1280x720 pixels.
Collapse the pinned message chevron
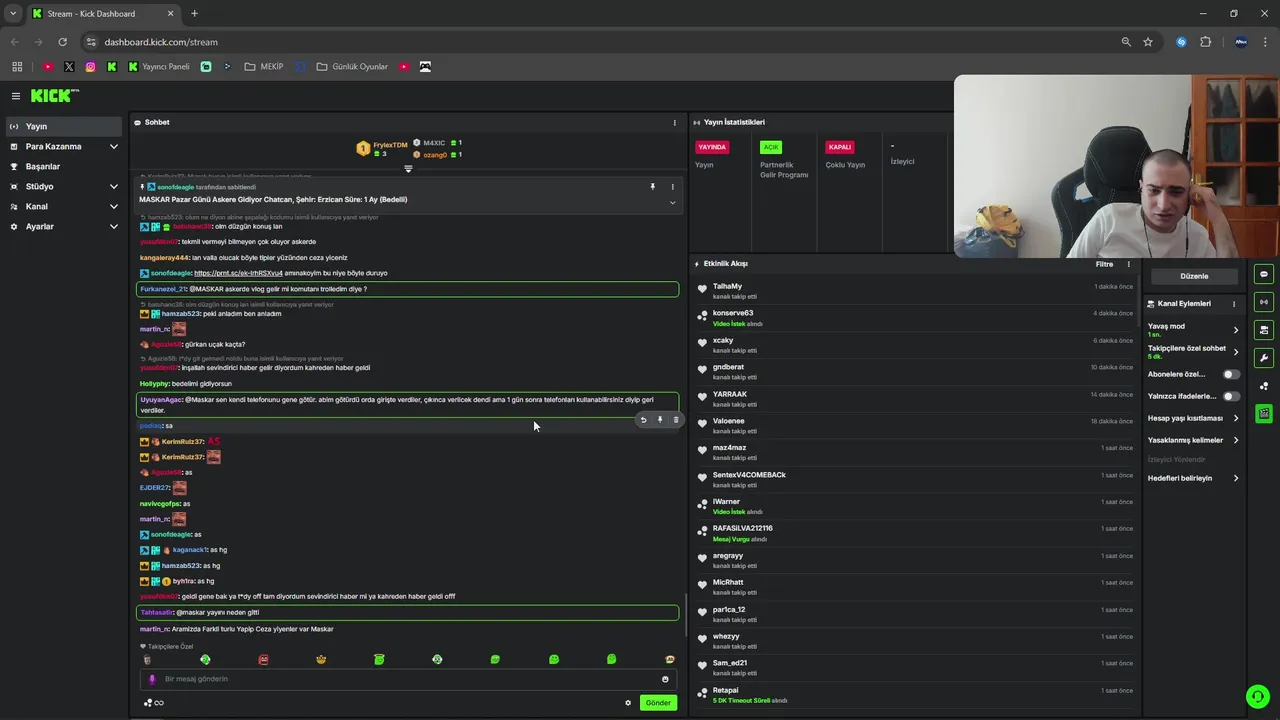(x=672, y=202)
